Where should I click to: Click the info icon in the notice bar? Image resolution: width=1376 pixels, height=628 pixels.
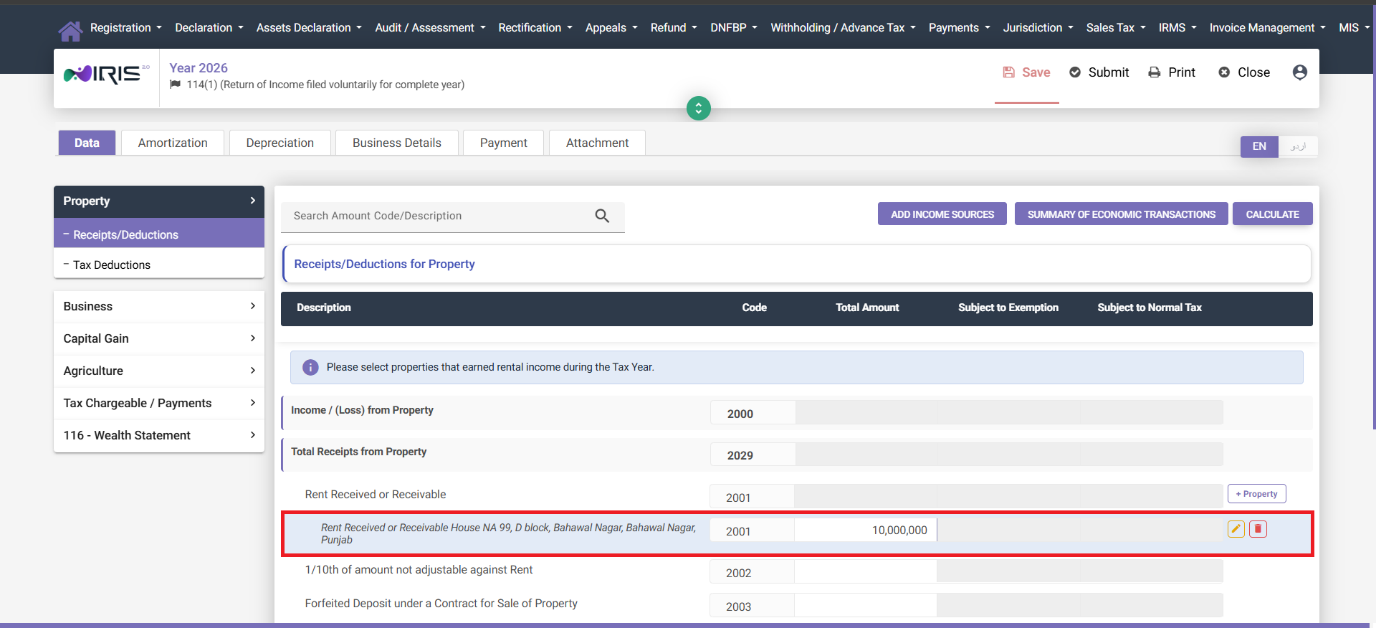coord(310,367)
